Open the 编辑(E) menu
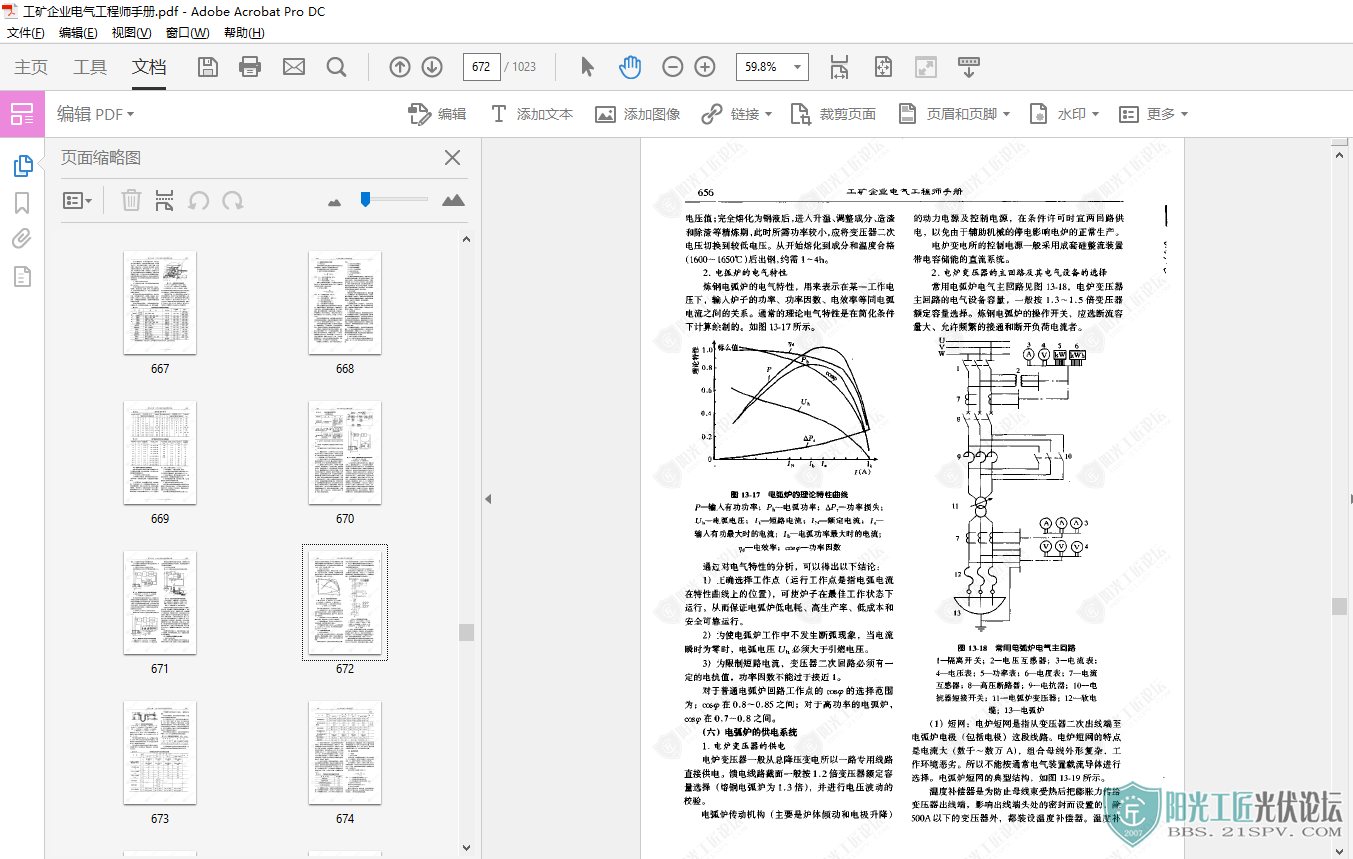This screenshot has width=1353, height=859. [78, 33]
